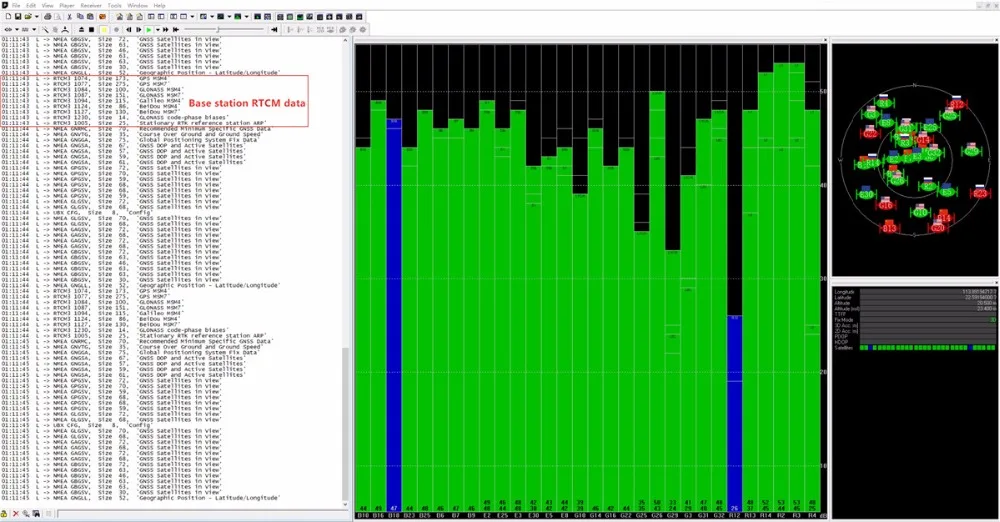
Task: Click the first docking window layout icon
Action: [151, 17]
